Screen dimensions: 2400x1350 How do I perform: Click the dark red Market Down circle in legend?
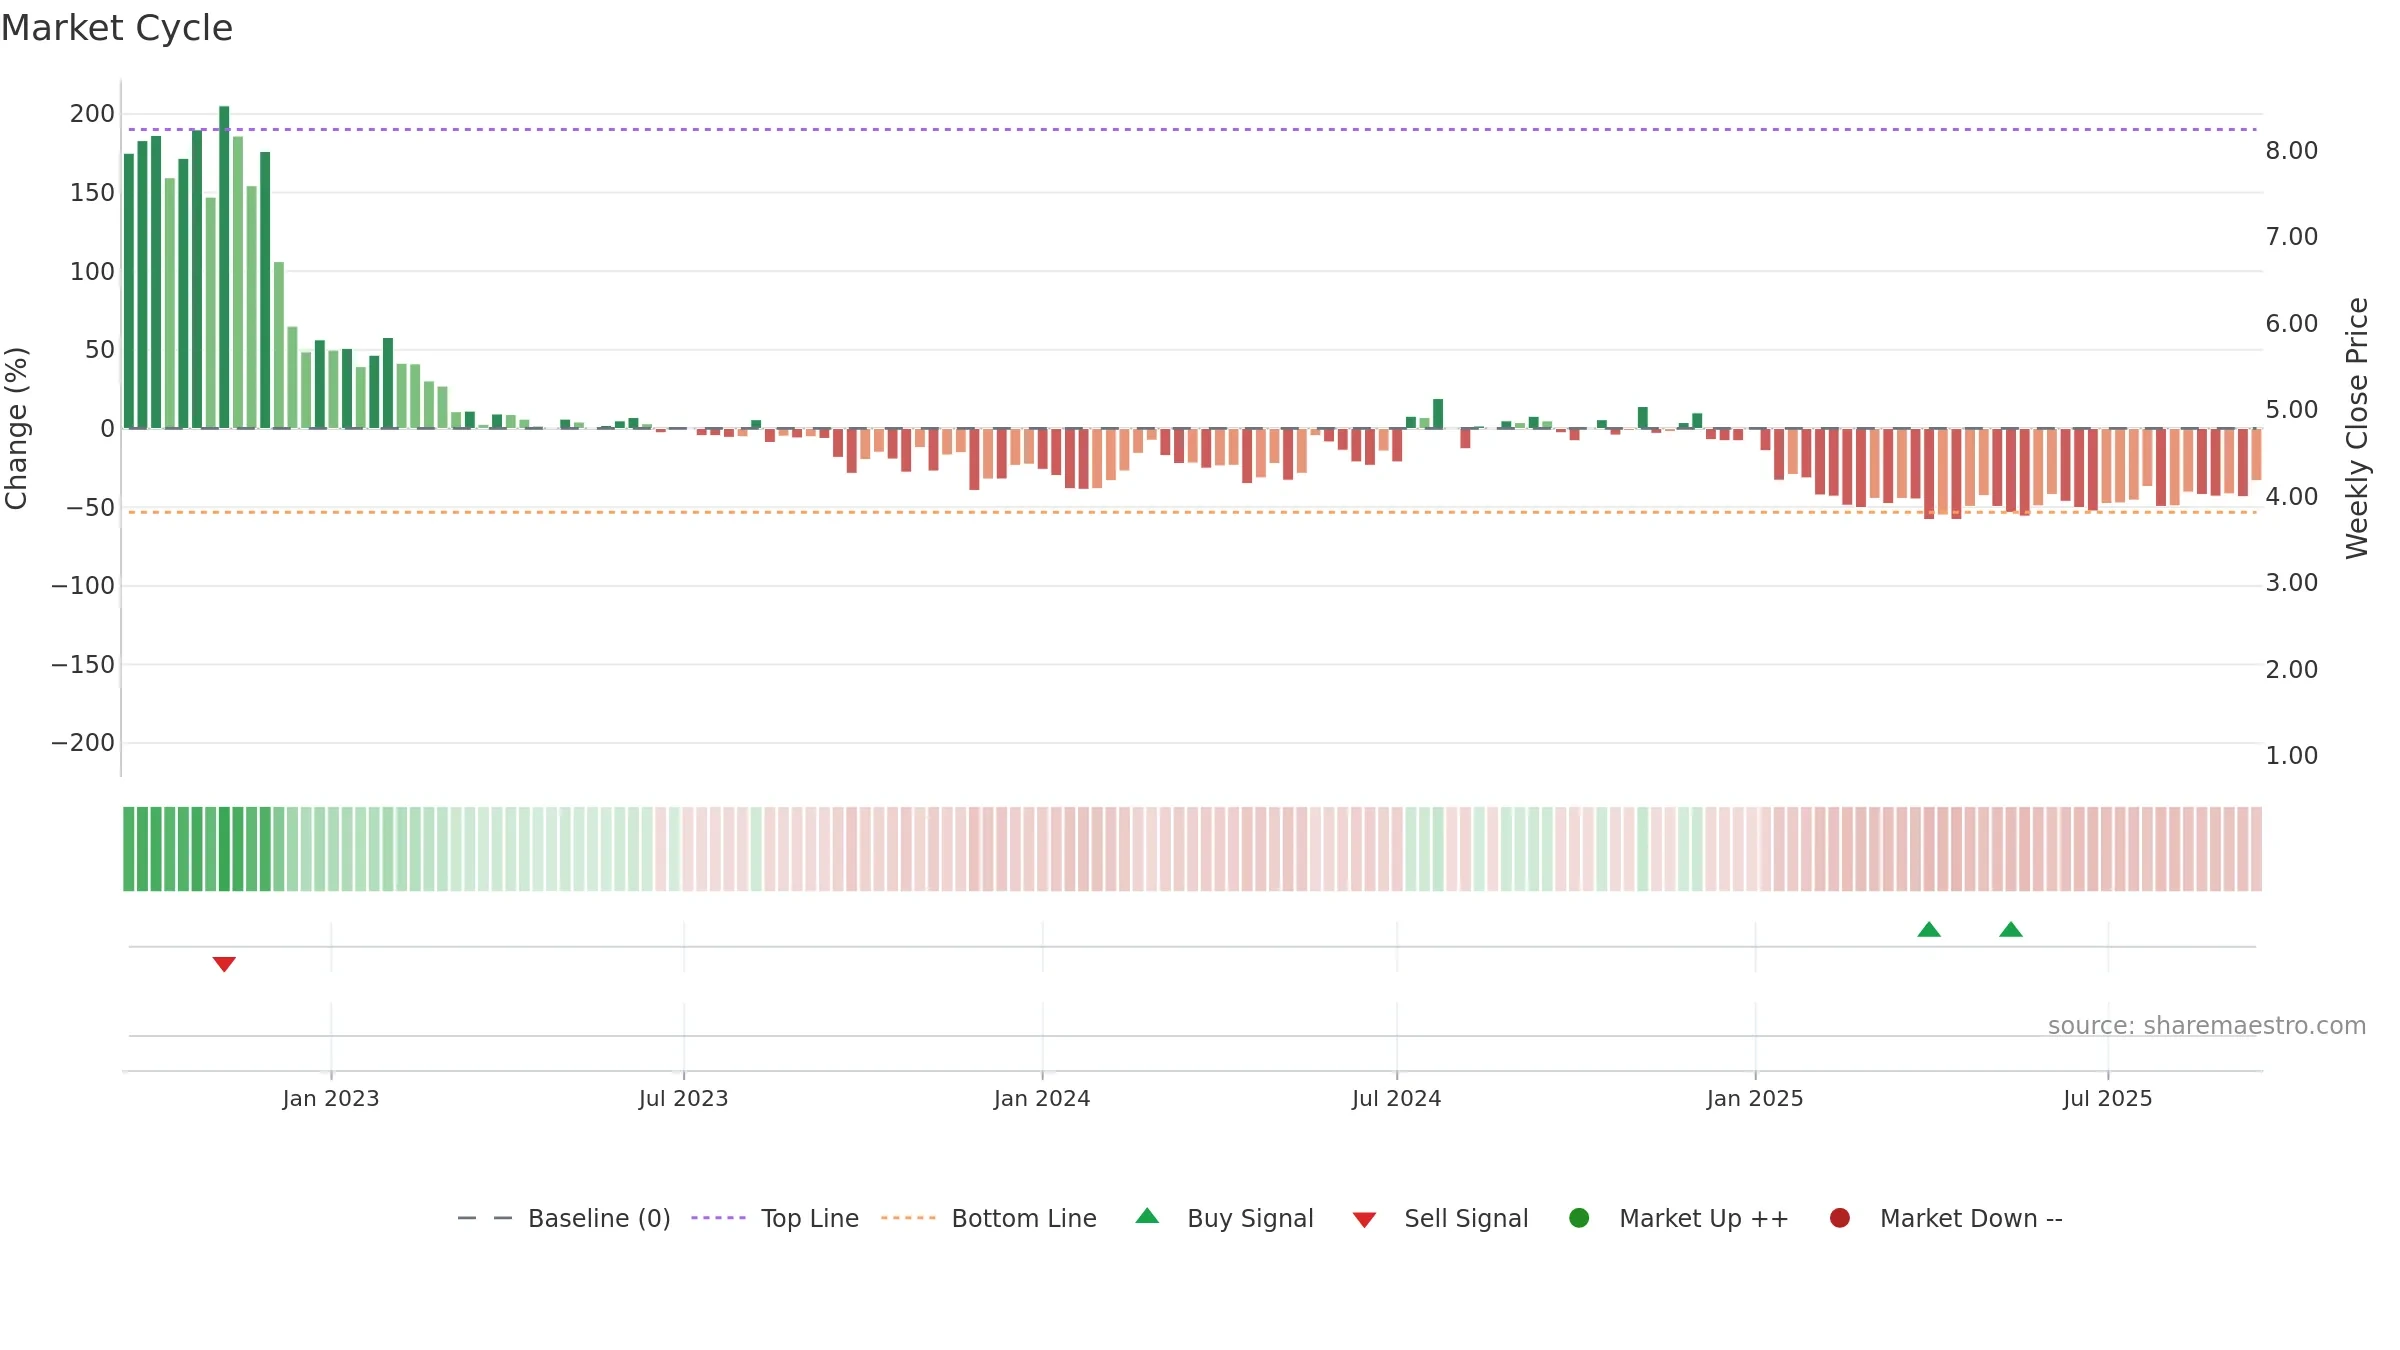click(1840, 1218)
